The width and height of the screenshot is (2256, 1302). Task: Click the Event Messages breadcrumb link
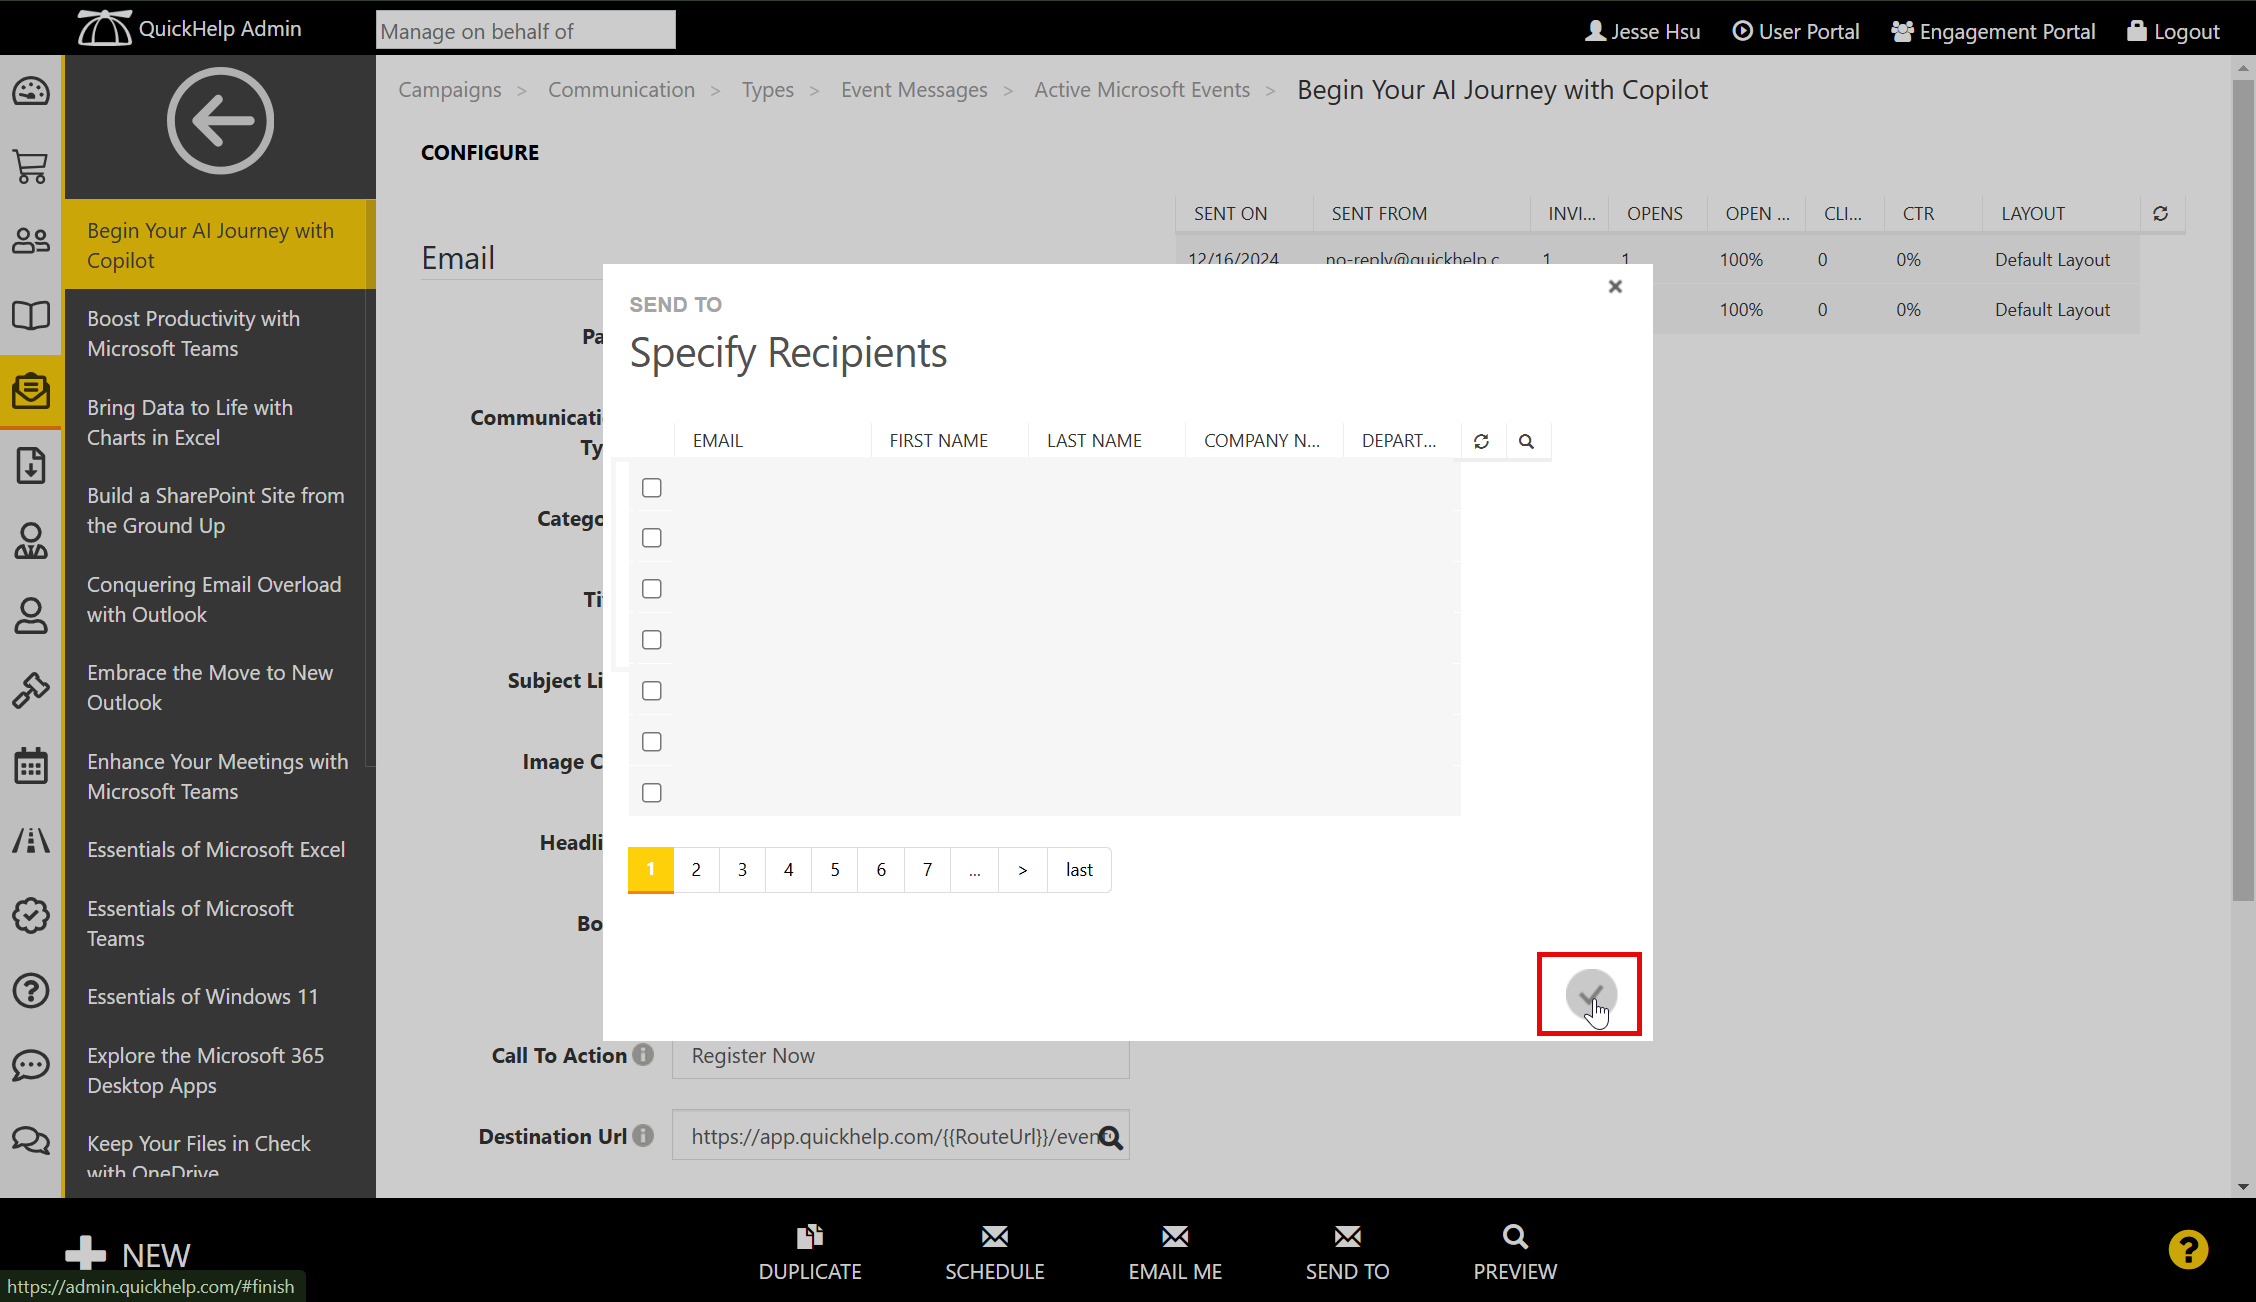point(913,90)
